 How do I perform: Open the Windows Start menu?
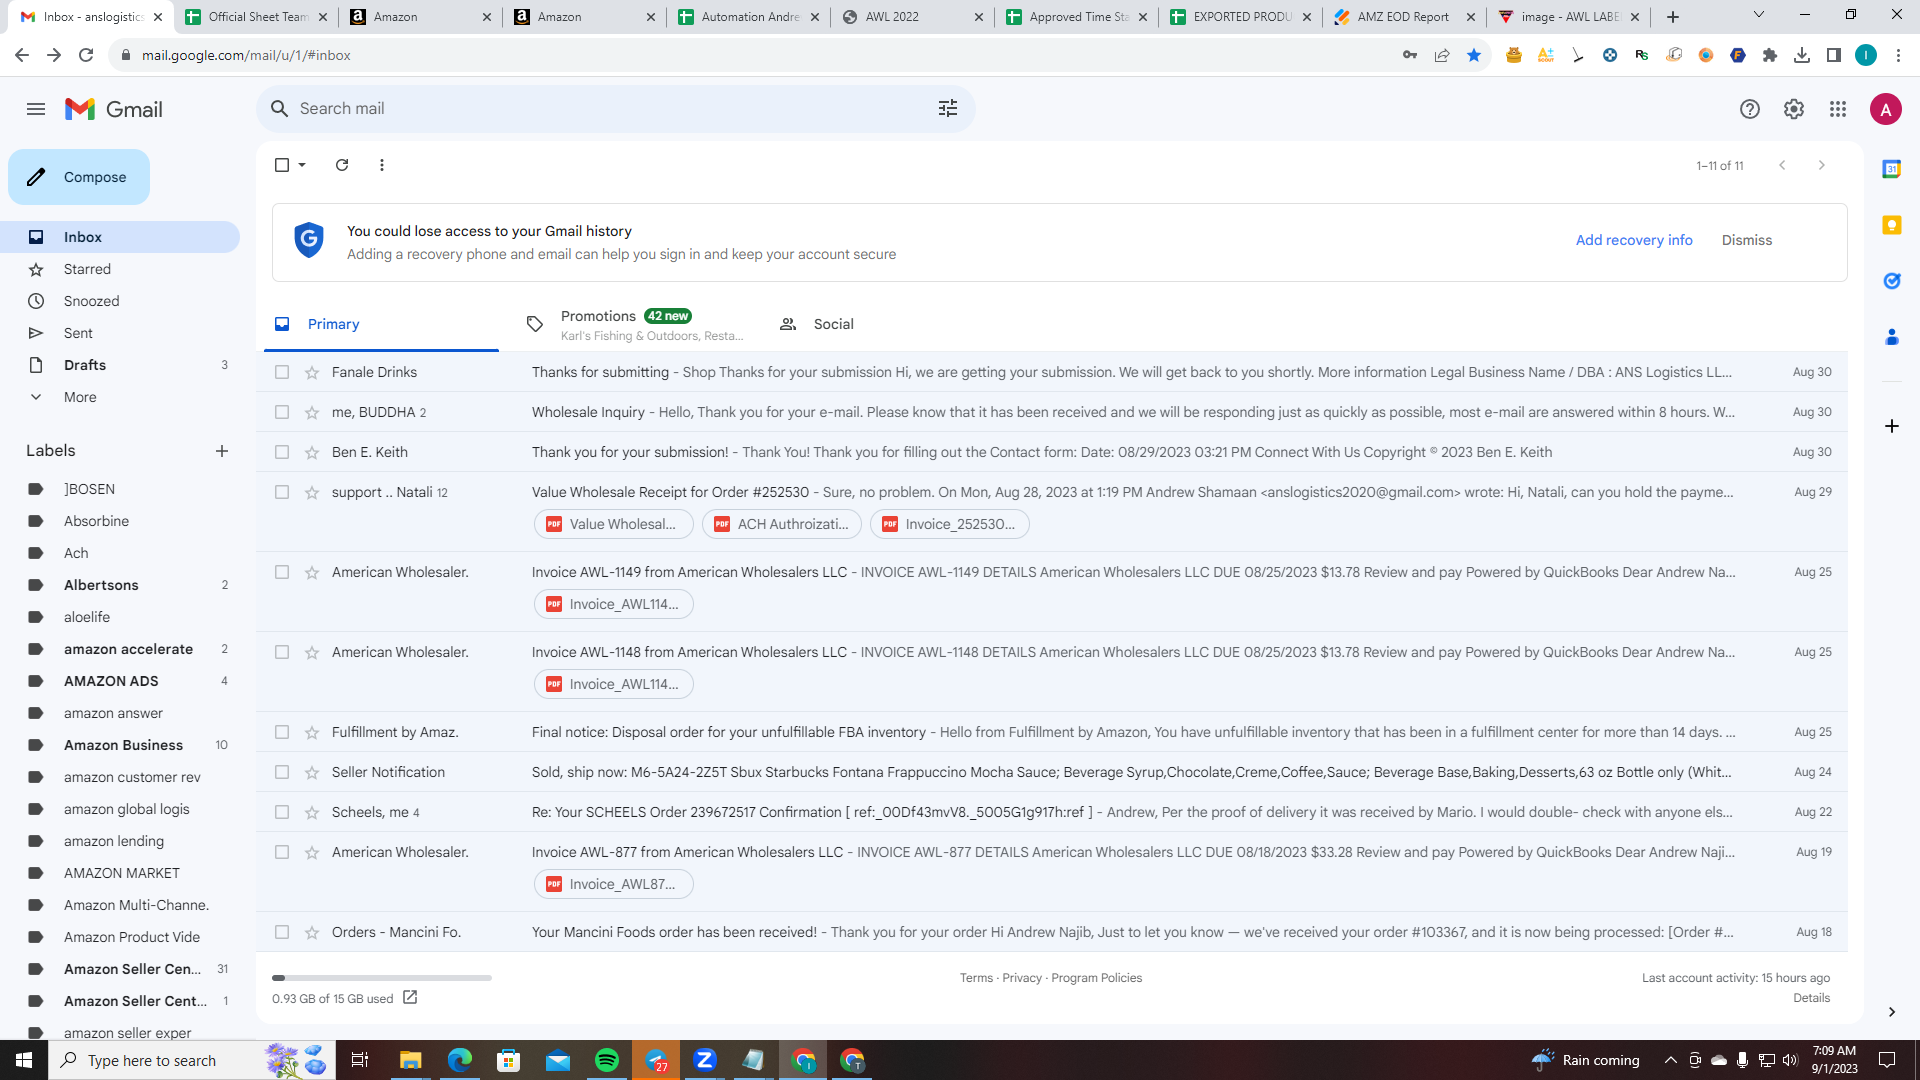point(24,1060)
